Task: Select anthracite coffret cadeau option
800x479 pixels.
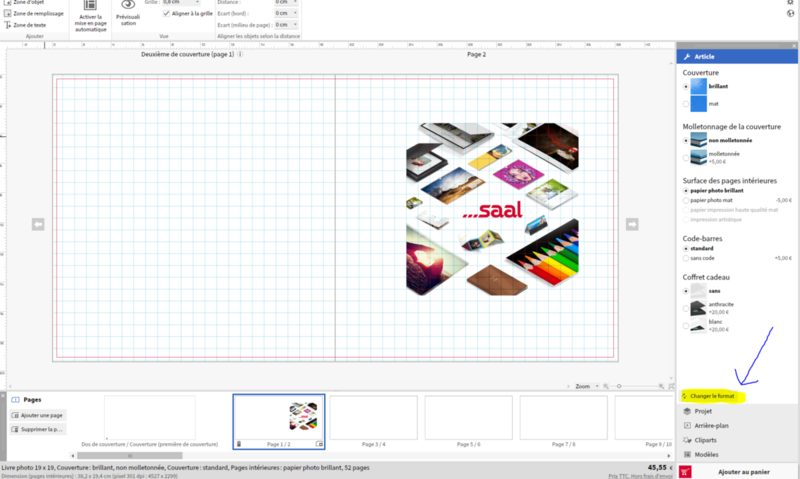Action: [686, 308]
